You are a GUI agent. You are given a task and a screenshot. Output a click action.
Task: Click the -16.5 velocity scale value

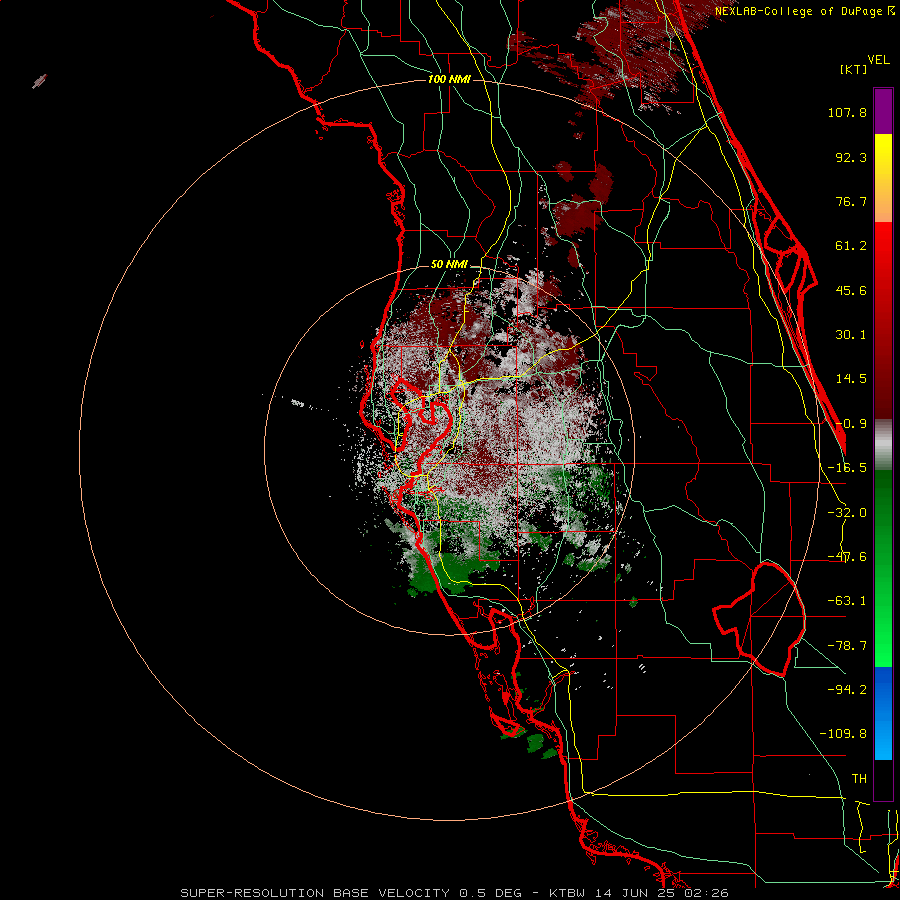pyautogui.click(x=847, y=468)
